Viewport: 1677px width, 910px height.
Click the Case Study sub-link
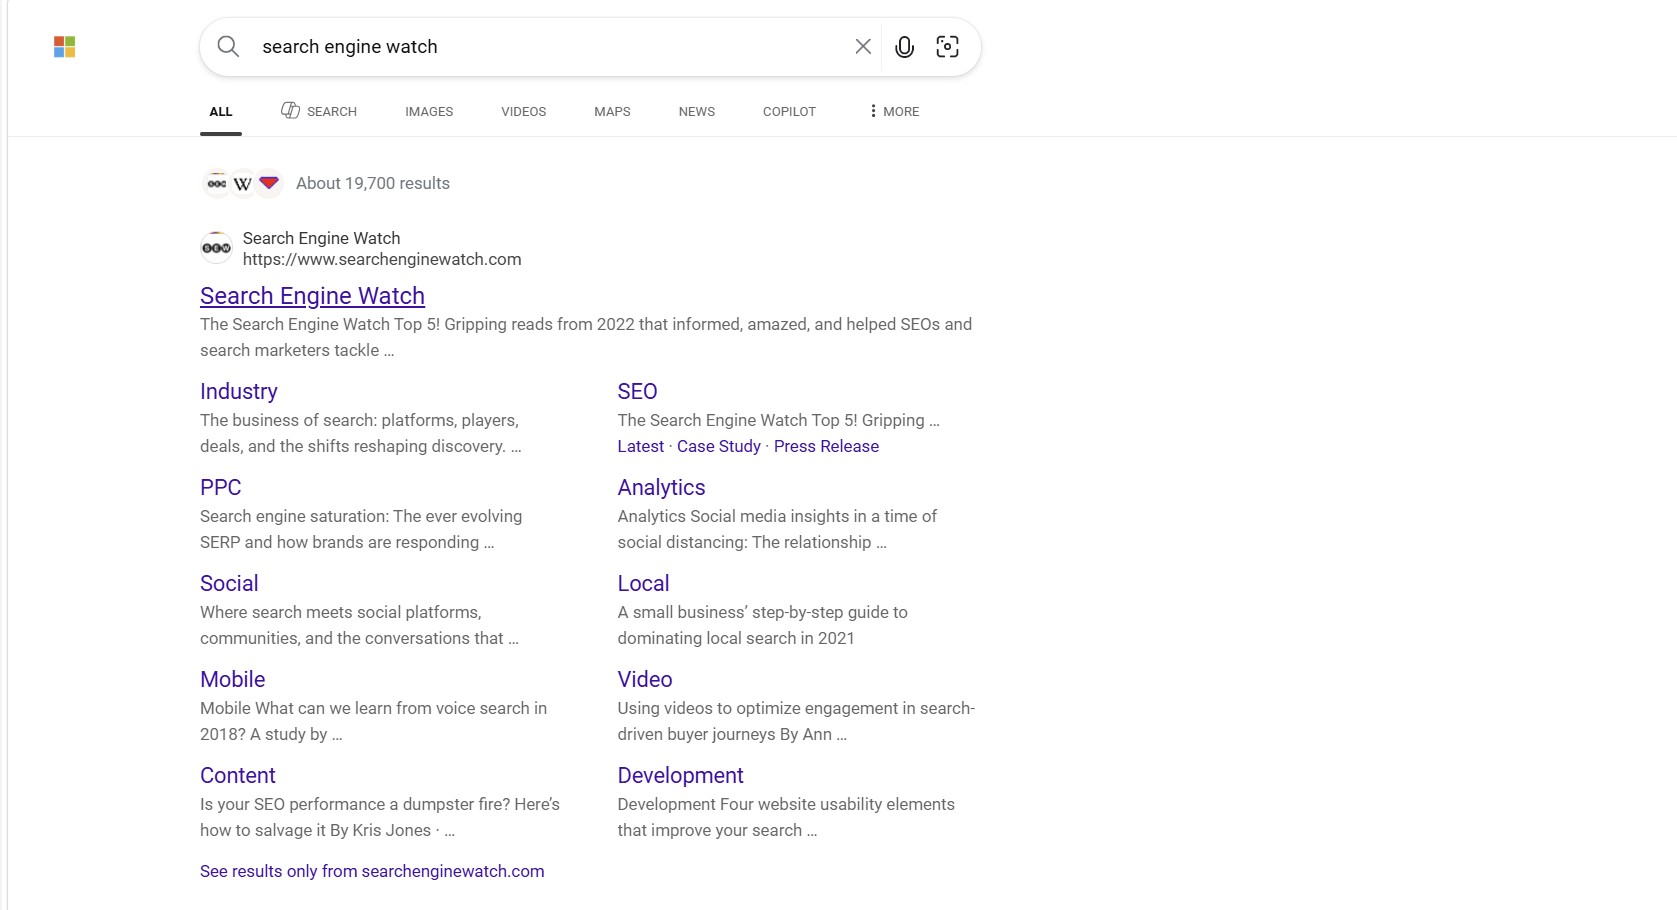point(719,447)
